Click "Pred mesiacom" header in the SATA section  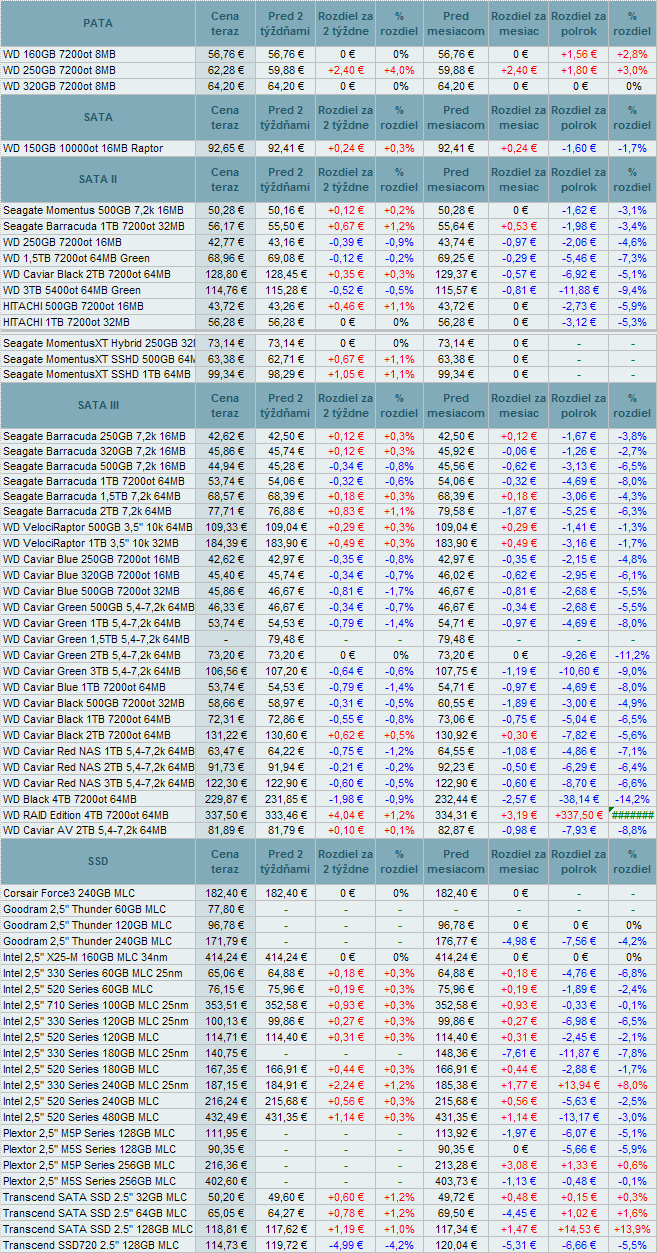(456, 117)
